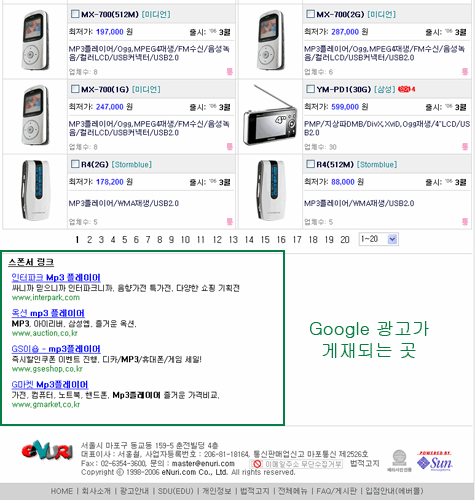
Task: Click pink icon in R4(2G) row
Action: [230, 222]
